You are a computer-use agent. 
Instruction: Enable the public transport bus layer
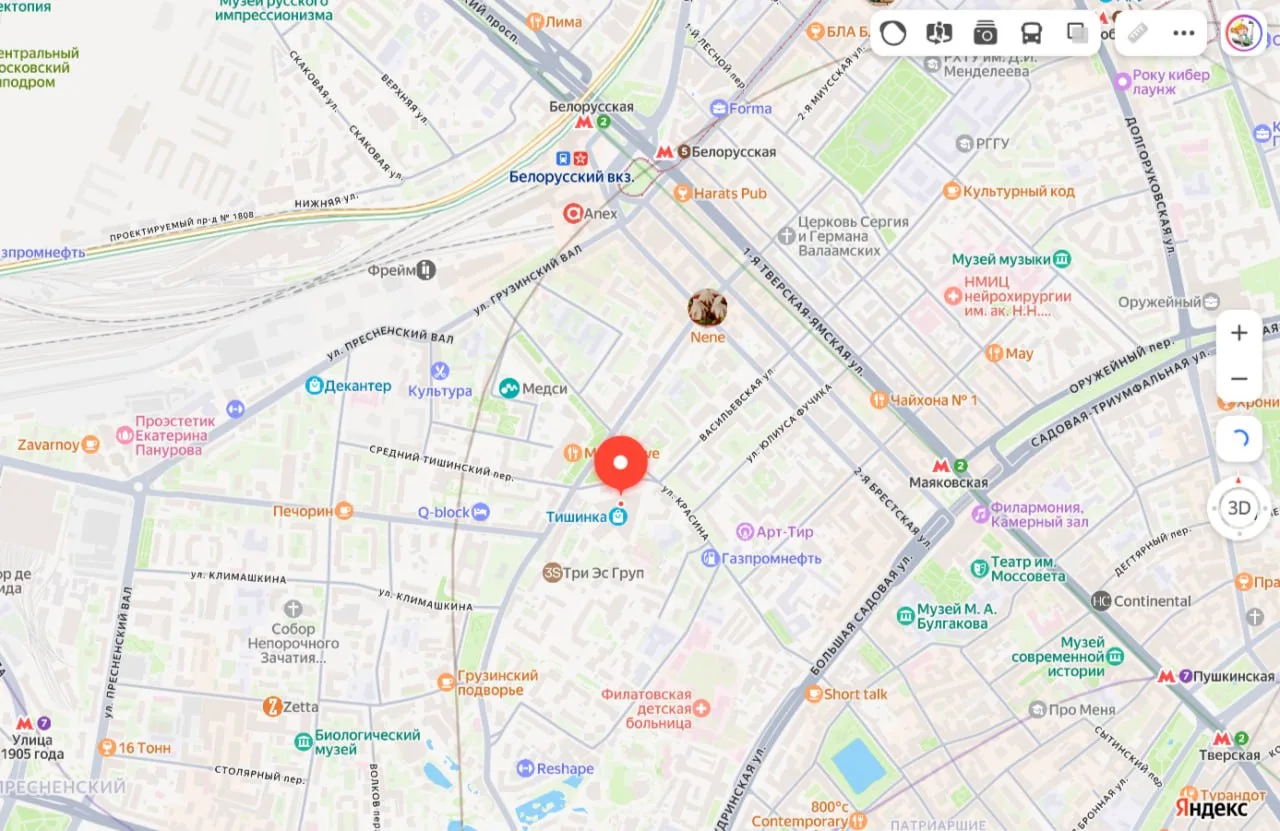pyautogui.click(x=1031, y=33)
